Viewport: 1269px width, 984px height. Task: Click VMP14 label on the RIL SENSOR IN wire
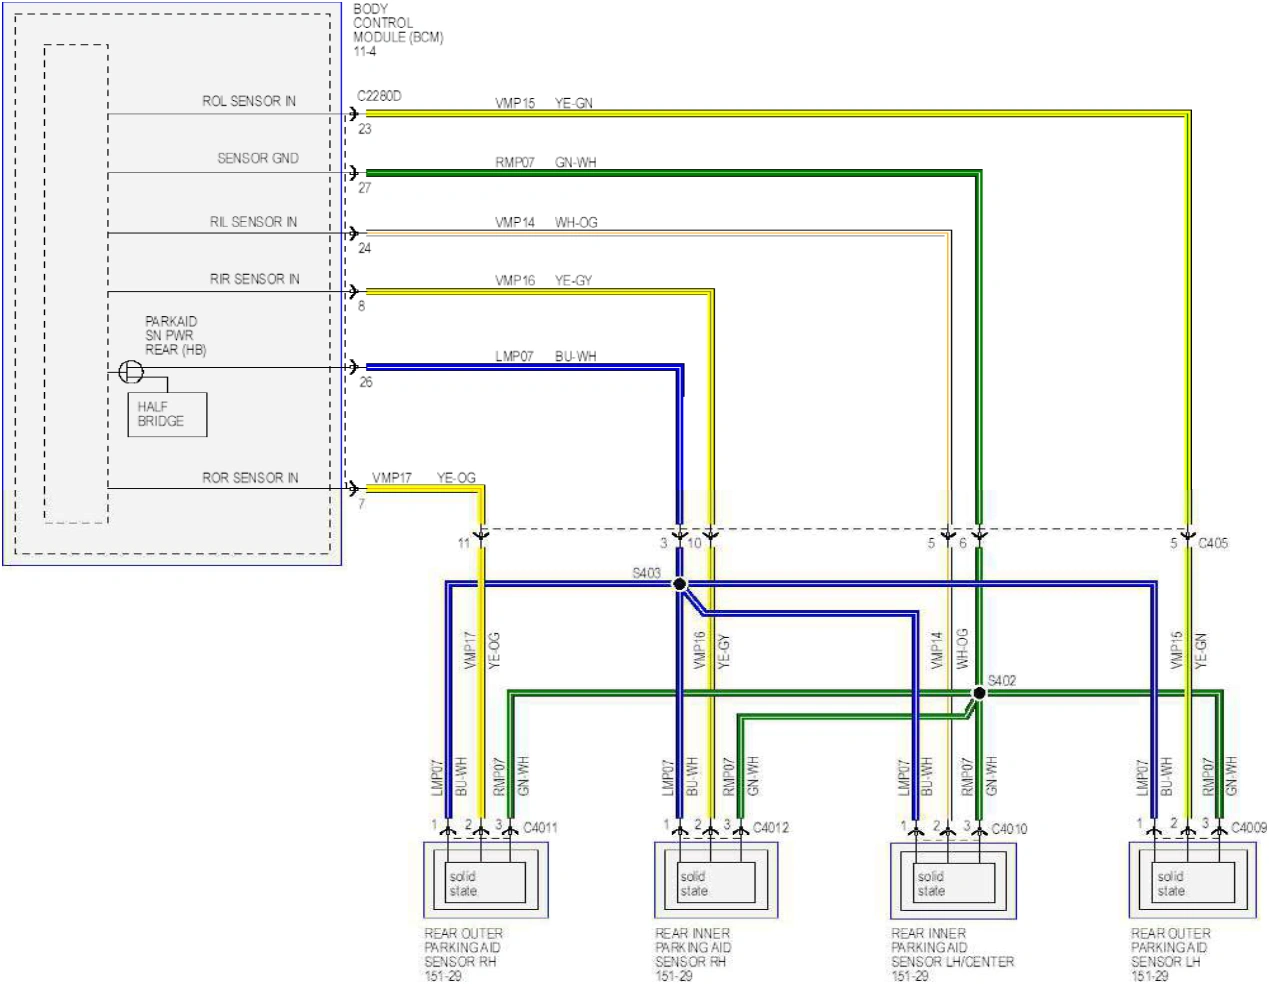(515, 222)
